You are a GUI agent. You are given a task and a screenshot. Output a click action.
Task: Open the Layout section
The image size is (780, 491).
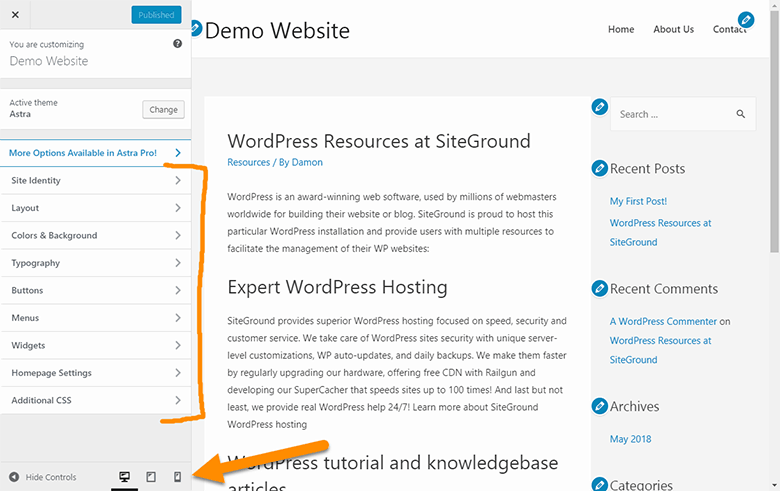pyautogui.click(x=96, y=208)
